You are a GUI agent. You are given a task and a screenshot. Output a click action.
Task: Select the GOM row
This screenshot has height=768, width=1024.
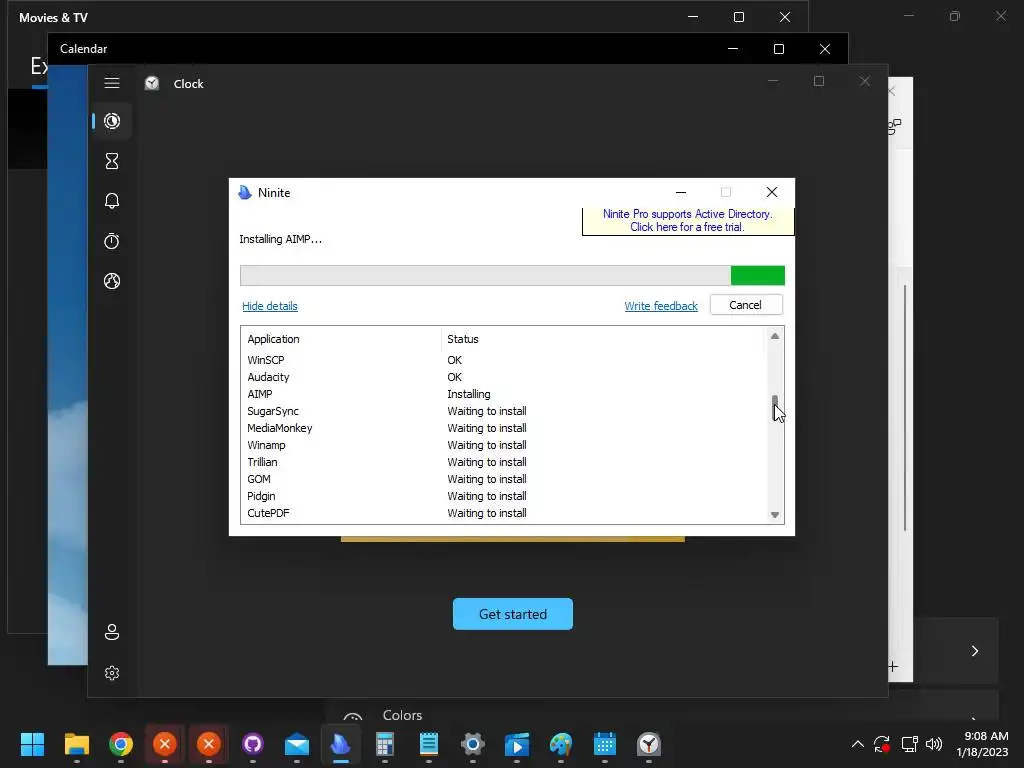[x=504, y=479]
